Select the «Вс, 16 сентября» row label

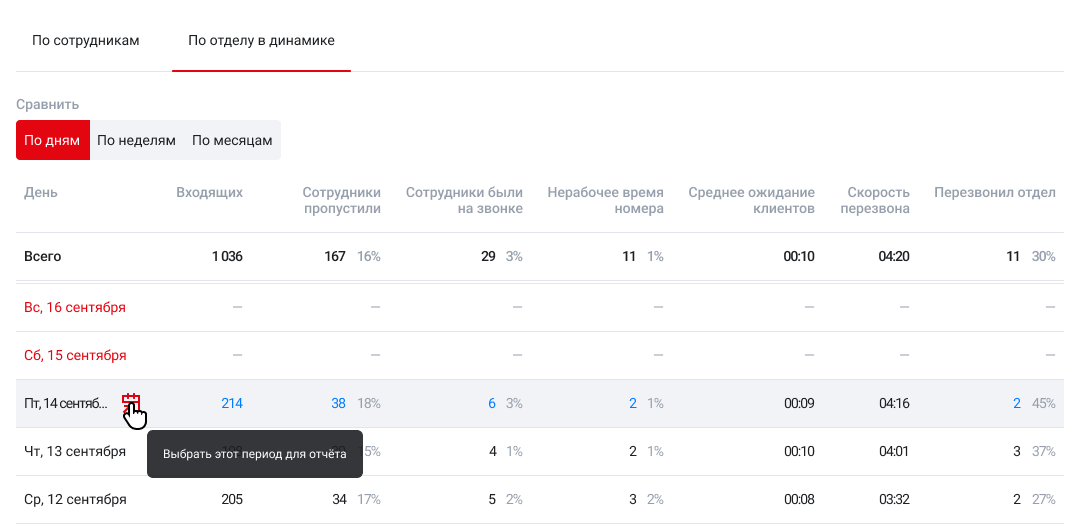click(x=75, y=307)
